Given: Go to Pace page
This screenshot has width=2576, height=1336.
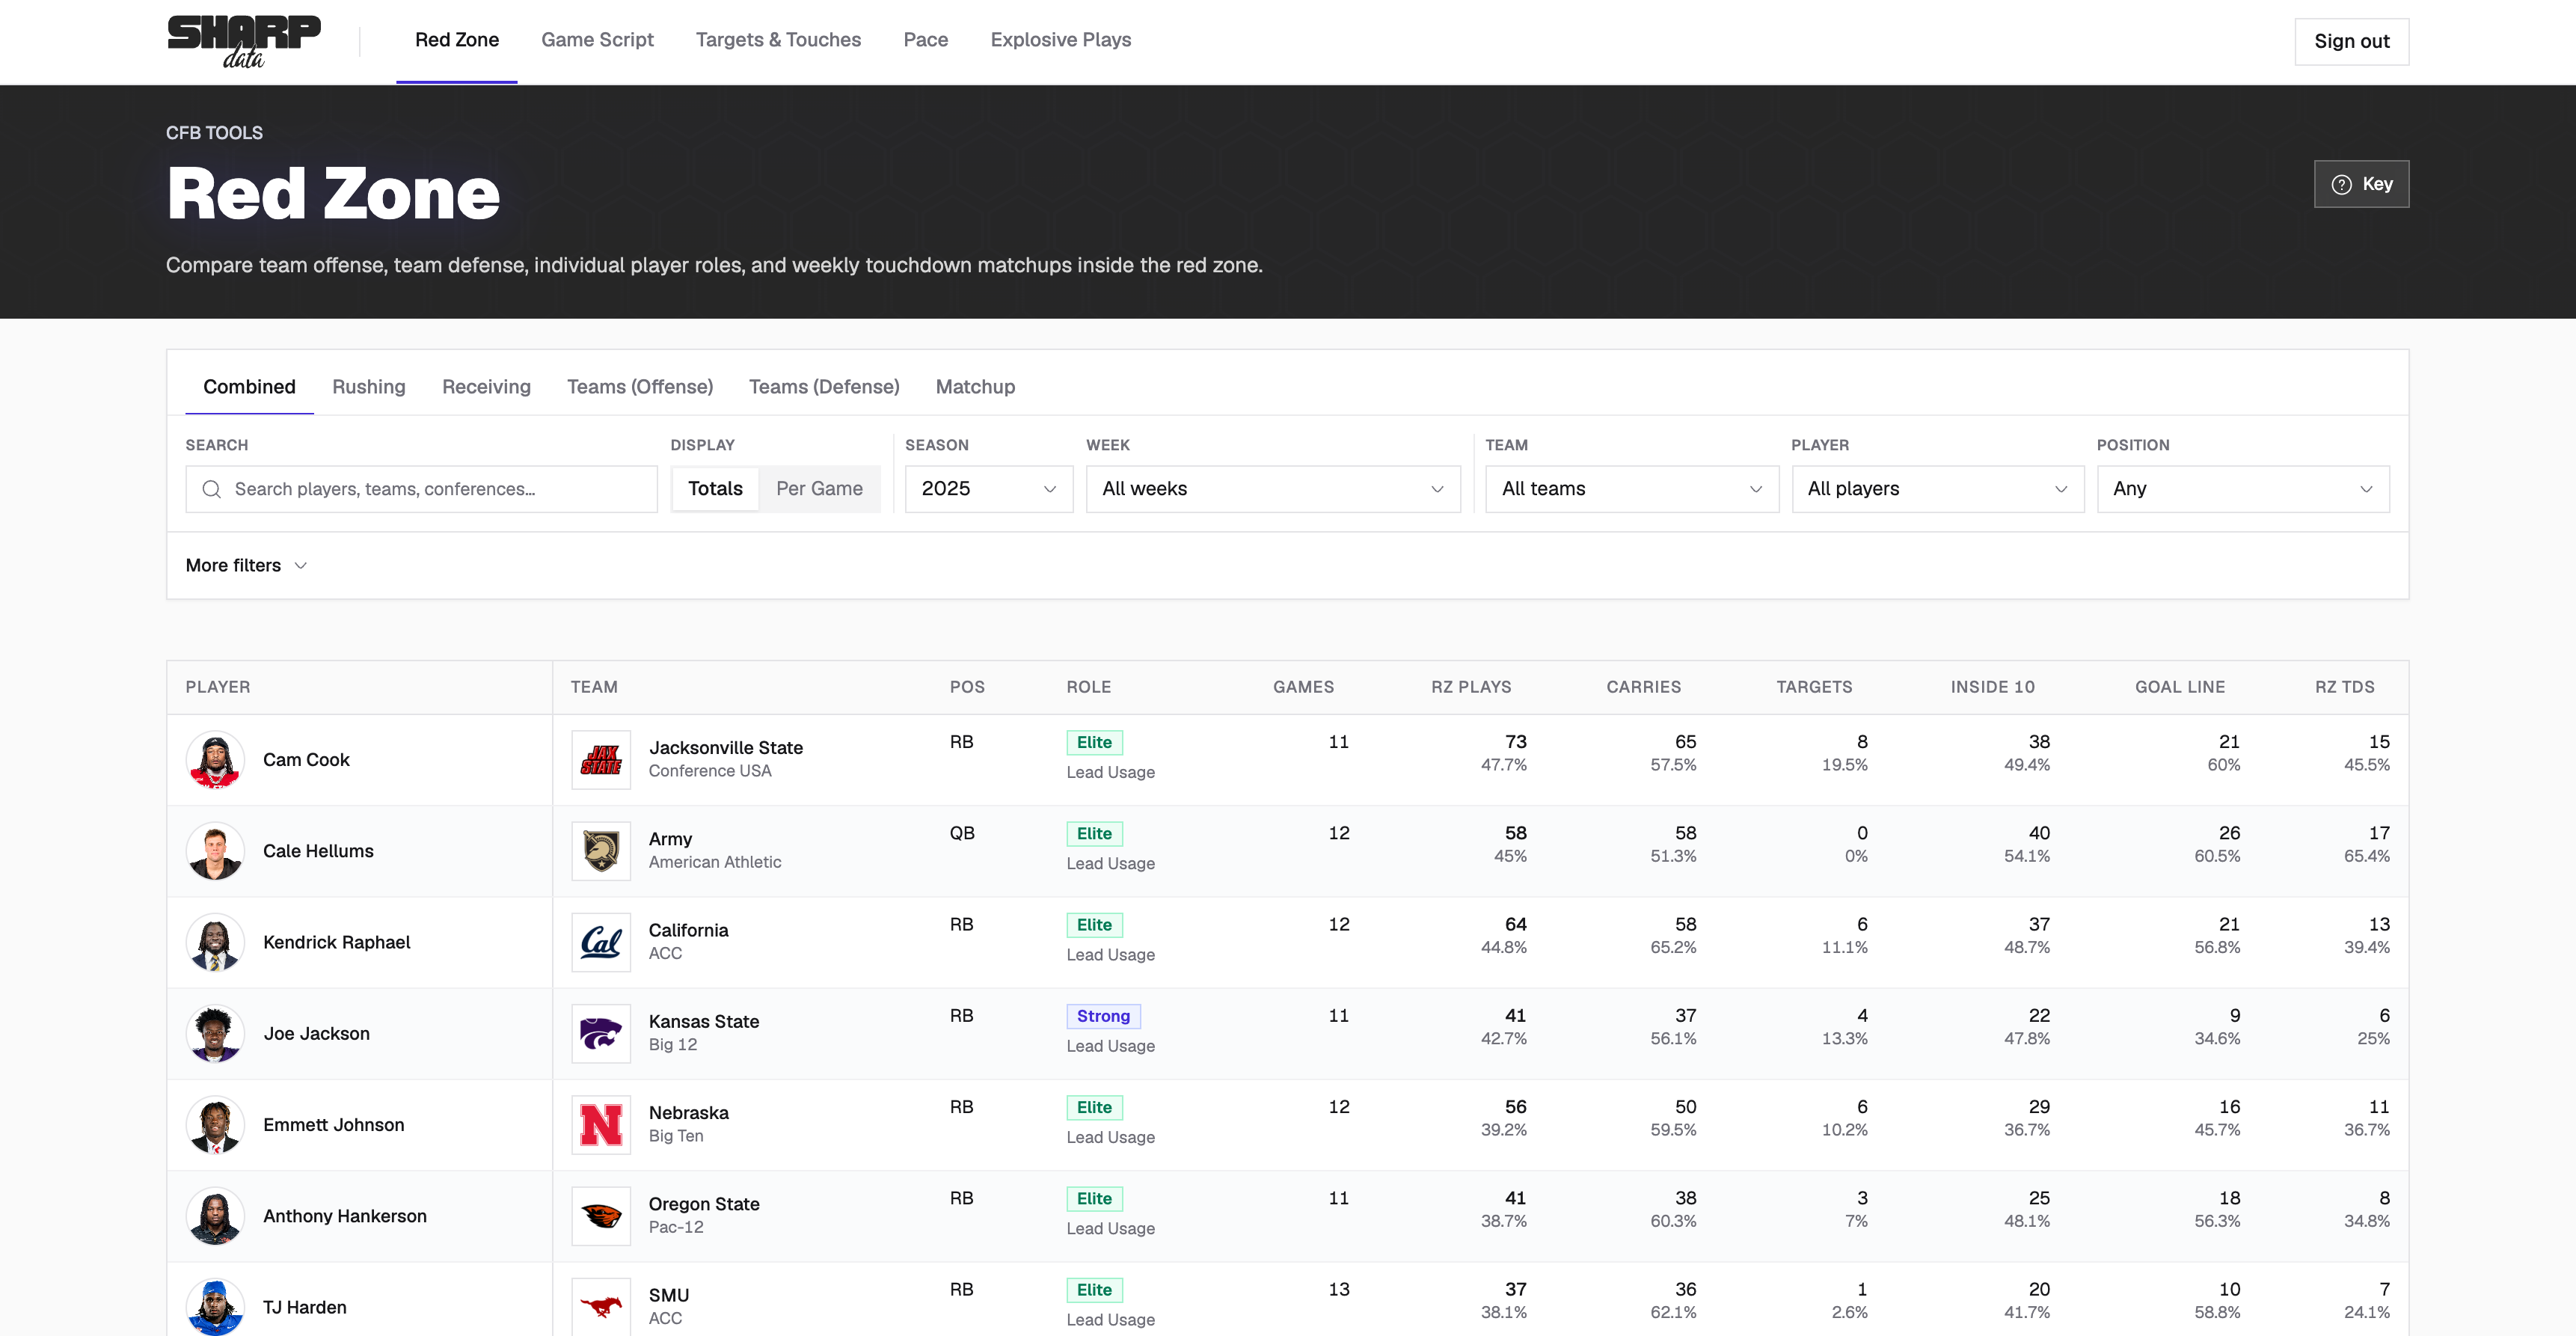Looking at the screenshot, I should click(926, 40).
